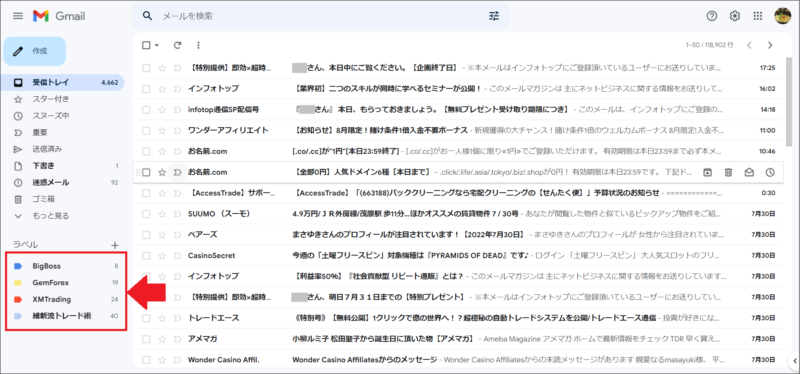Click the メールを検索 search field

point(321,16)
